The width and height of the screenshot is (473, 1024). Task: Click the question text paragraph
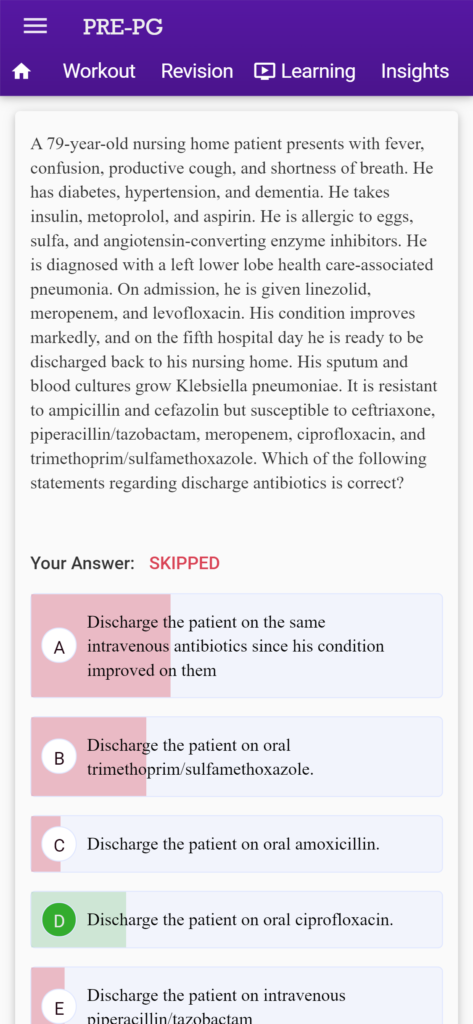point(233,313)
